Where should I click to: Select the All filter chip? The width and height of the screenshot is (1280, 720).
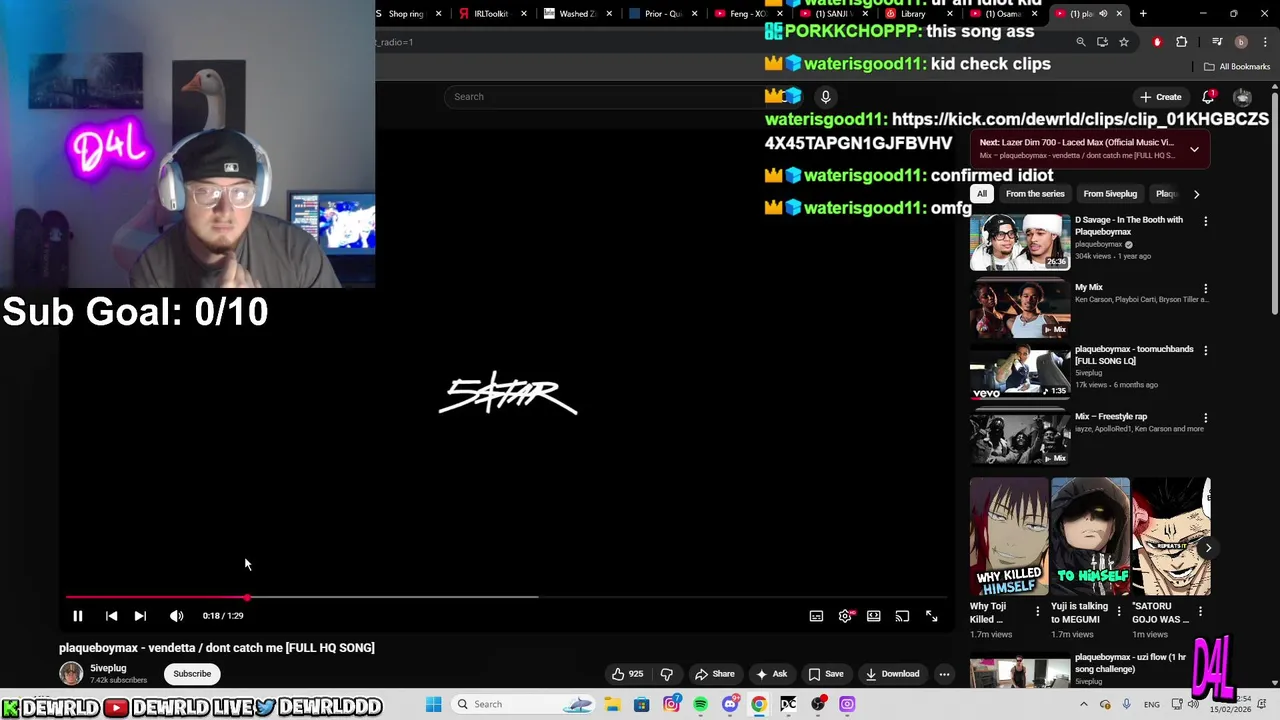tap(981, 194)
